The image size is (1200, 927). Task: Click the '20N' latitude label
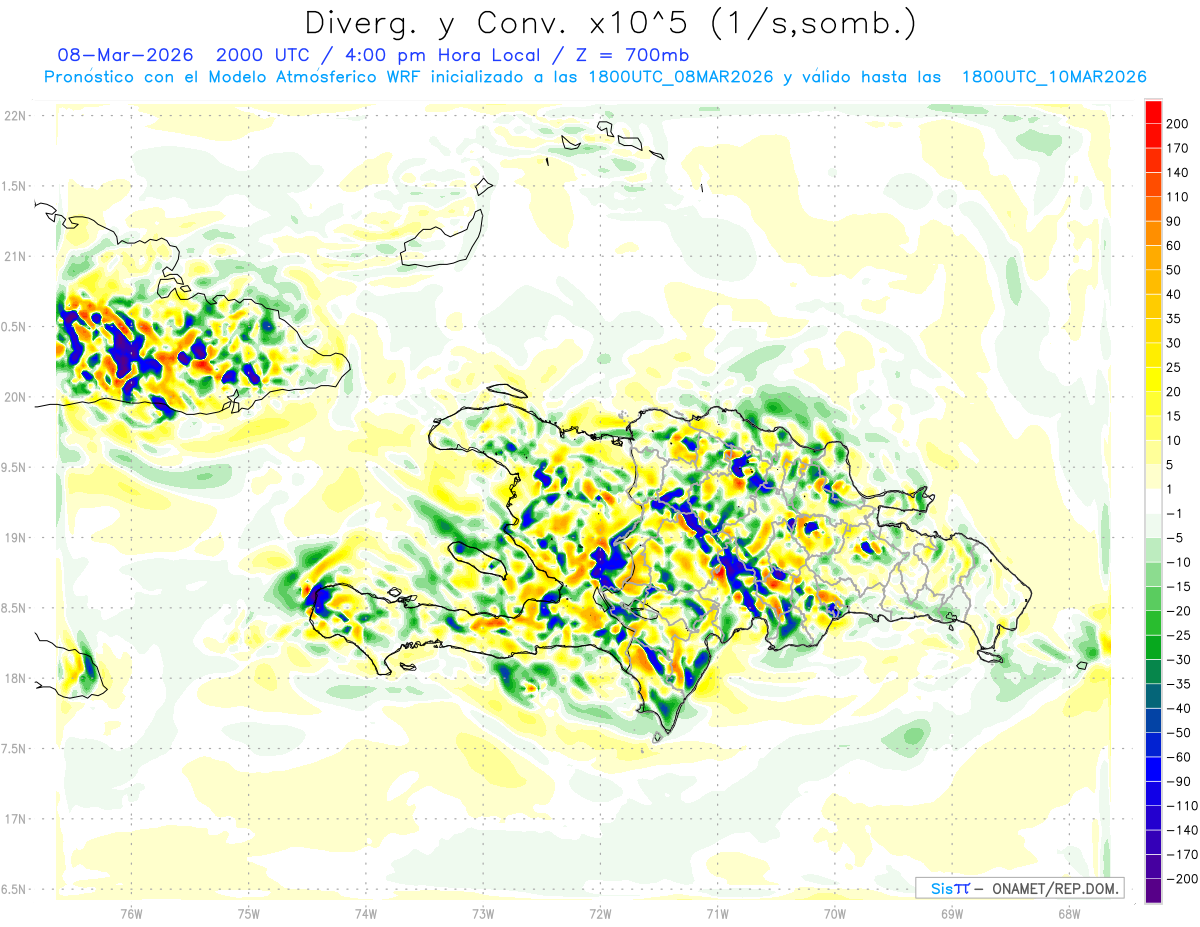pos(15,397)
